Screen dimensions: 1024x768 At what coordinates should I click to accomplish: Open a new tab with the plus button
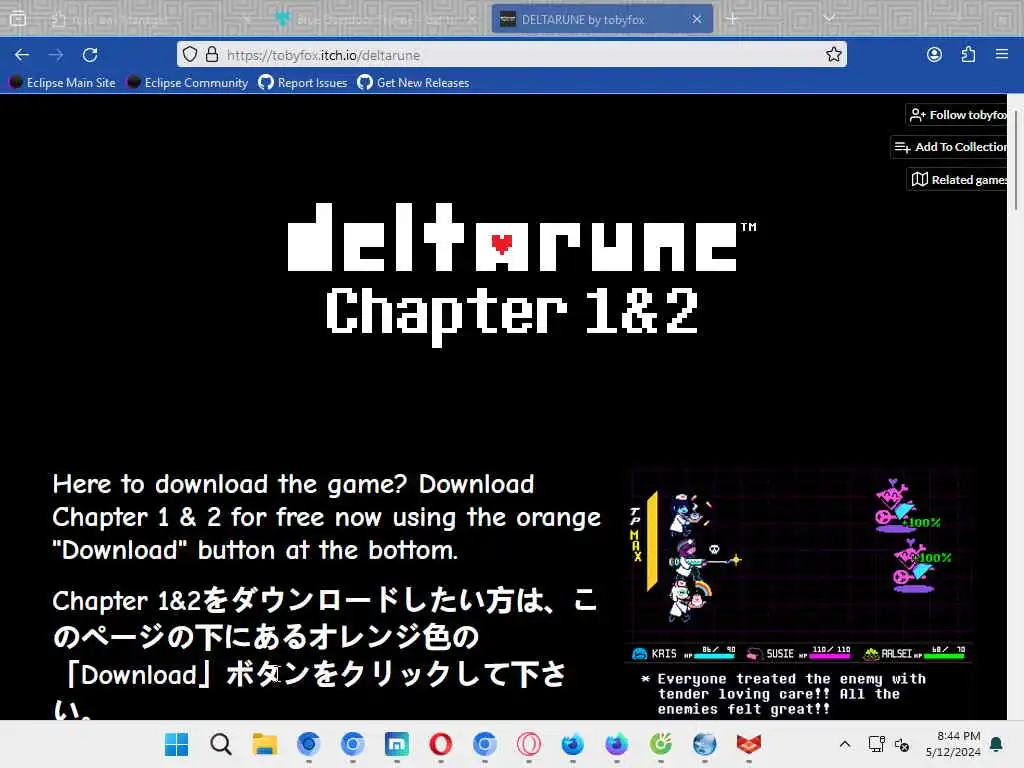733,19
